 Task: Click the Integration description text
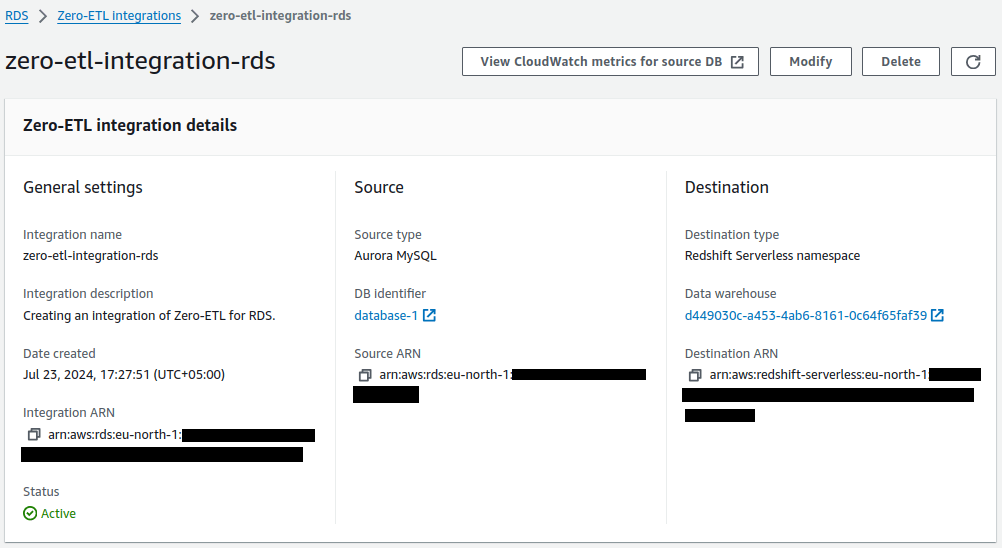pos(149,315)
